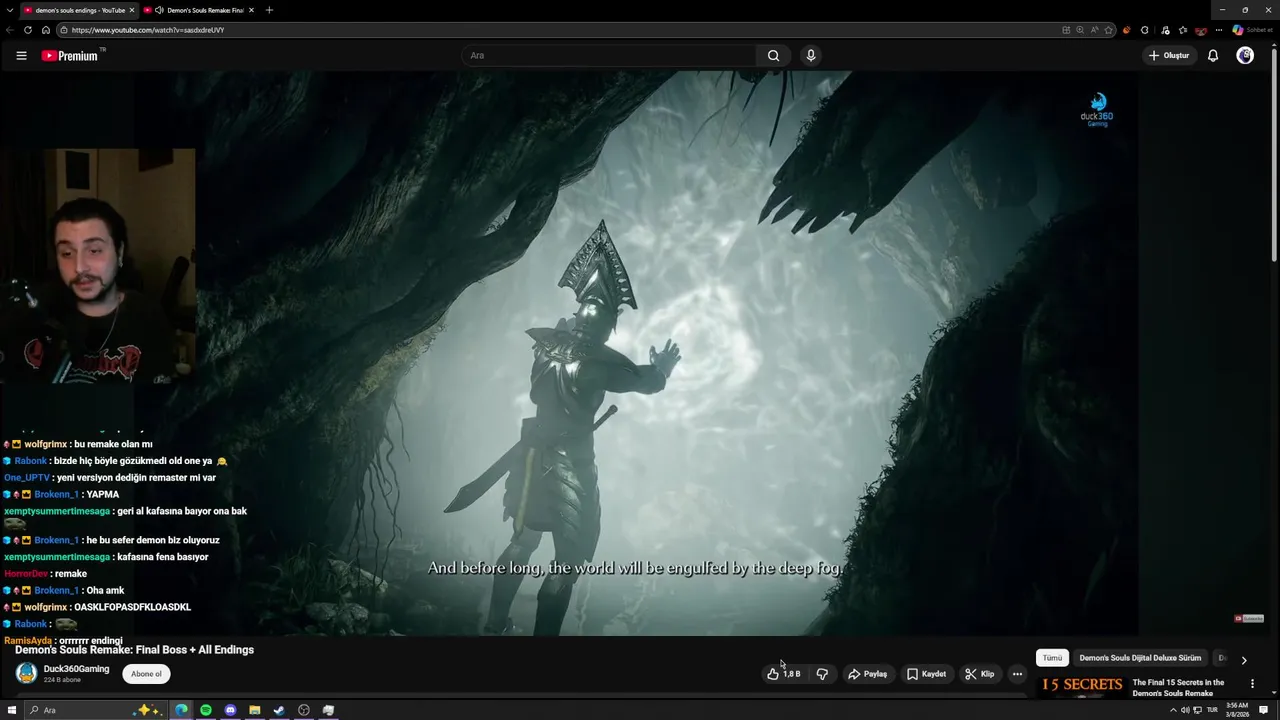
Task: Open read aloud icon in address bar
Action: click(x=1094, y=30)
